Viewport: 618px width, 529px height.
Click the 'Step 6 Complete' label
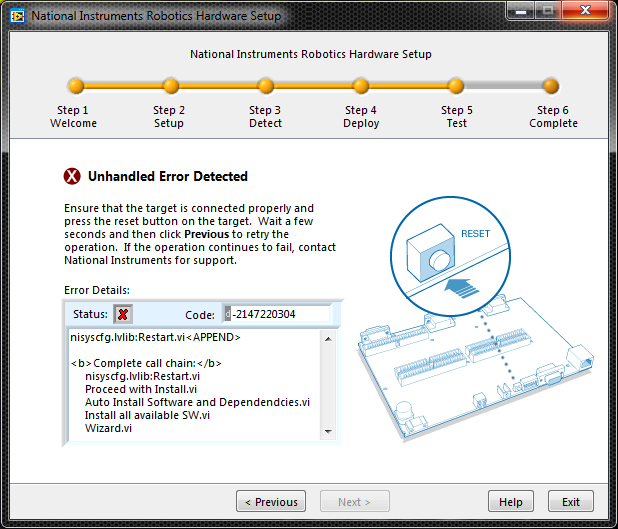click(553, 117)
